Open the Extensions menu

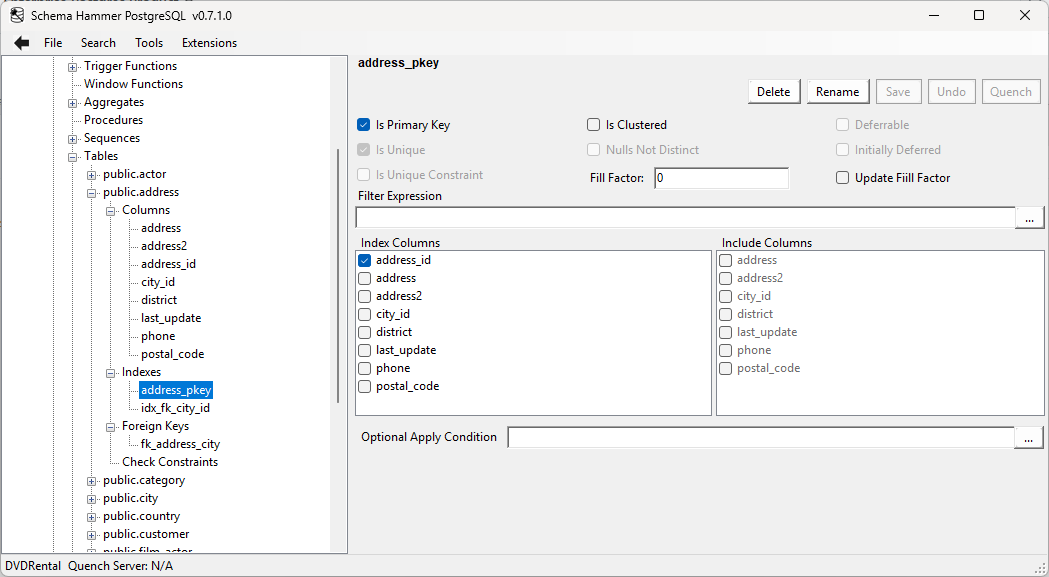[x=208, y=42]
